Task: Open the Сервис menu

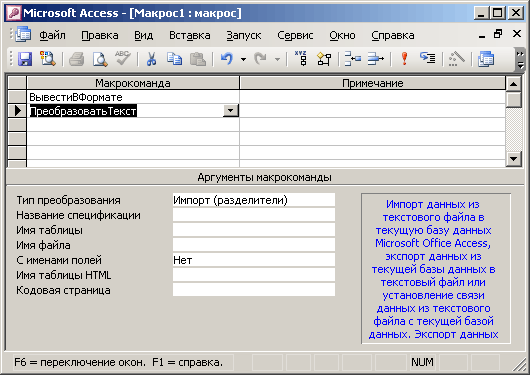Action: (295, 36)
